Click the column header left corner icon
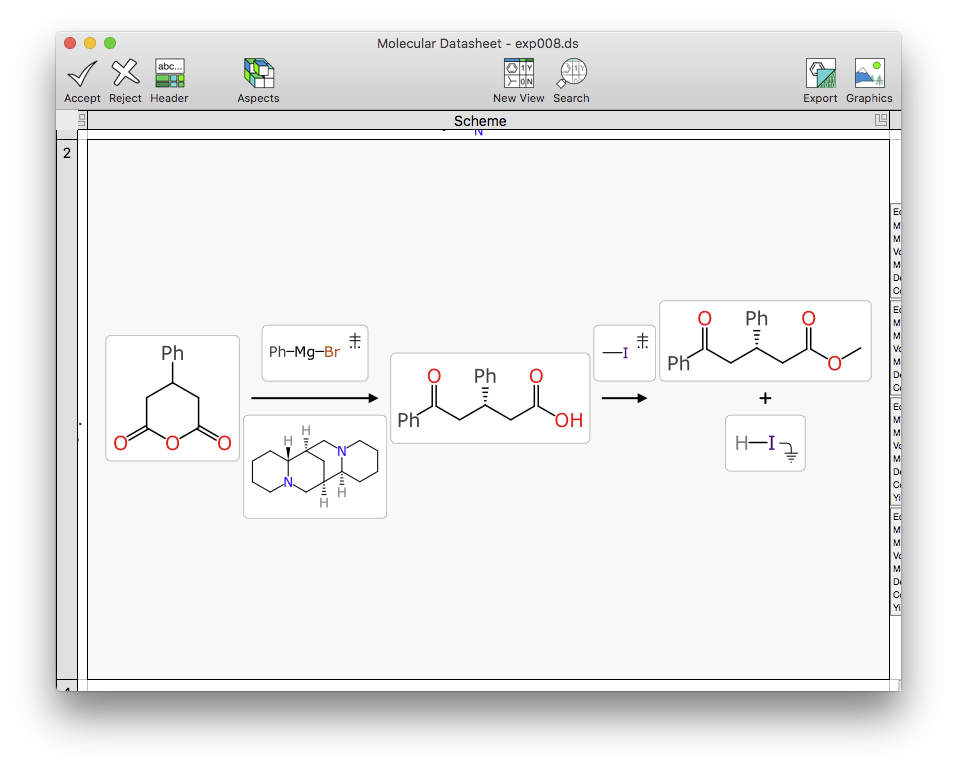Viewport: 957px width, 771px height. coord(82,120)
